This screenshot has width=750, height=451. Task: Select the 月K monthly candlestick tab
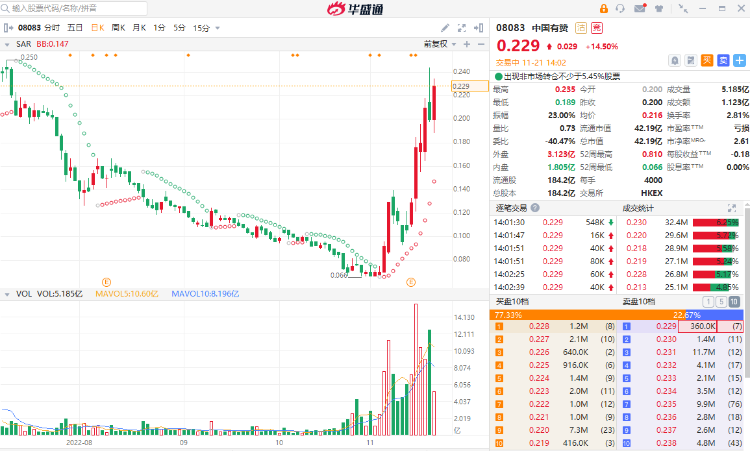(139, 28)
